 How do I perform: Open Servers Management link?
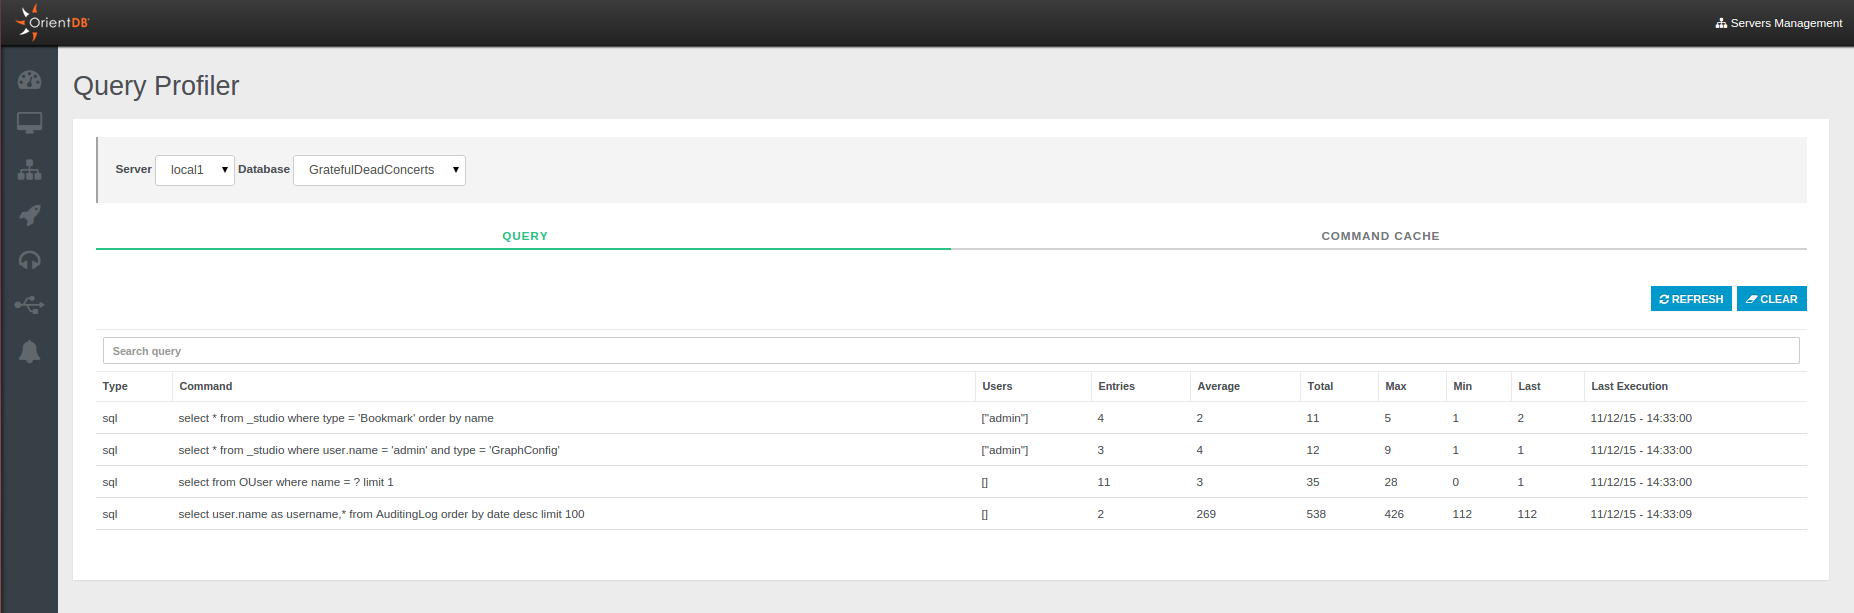1779,23
